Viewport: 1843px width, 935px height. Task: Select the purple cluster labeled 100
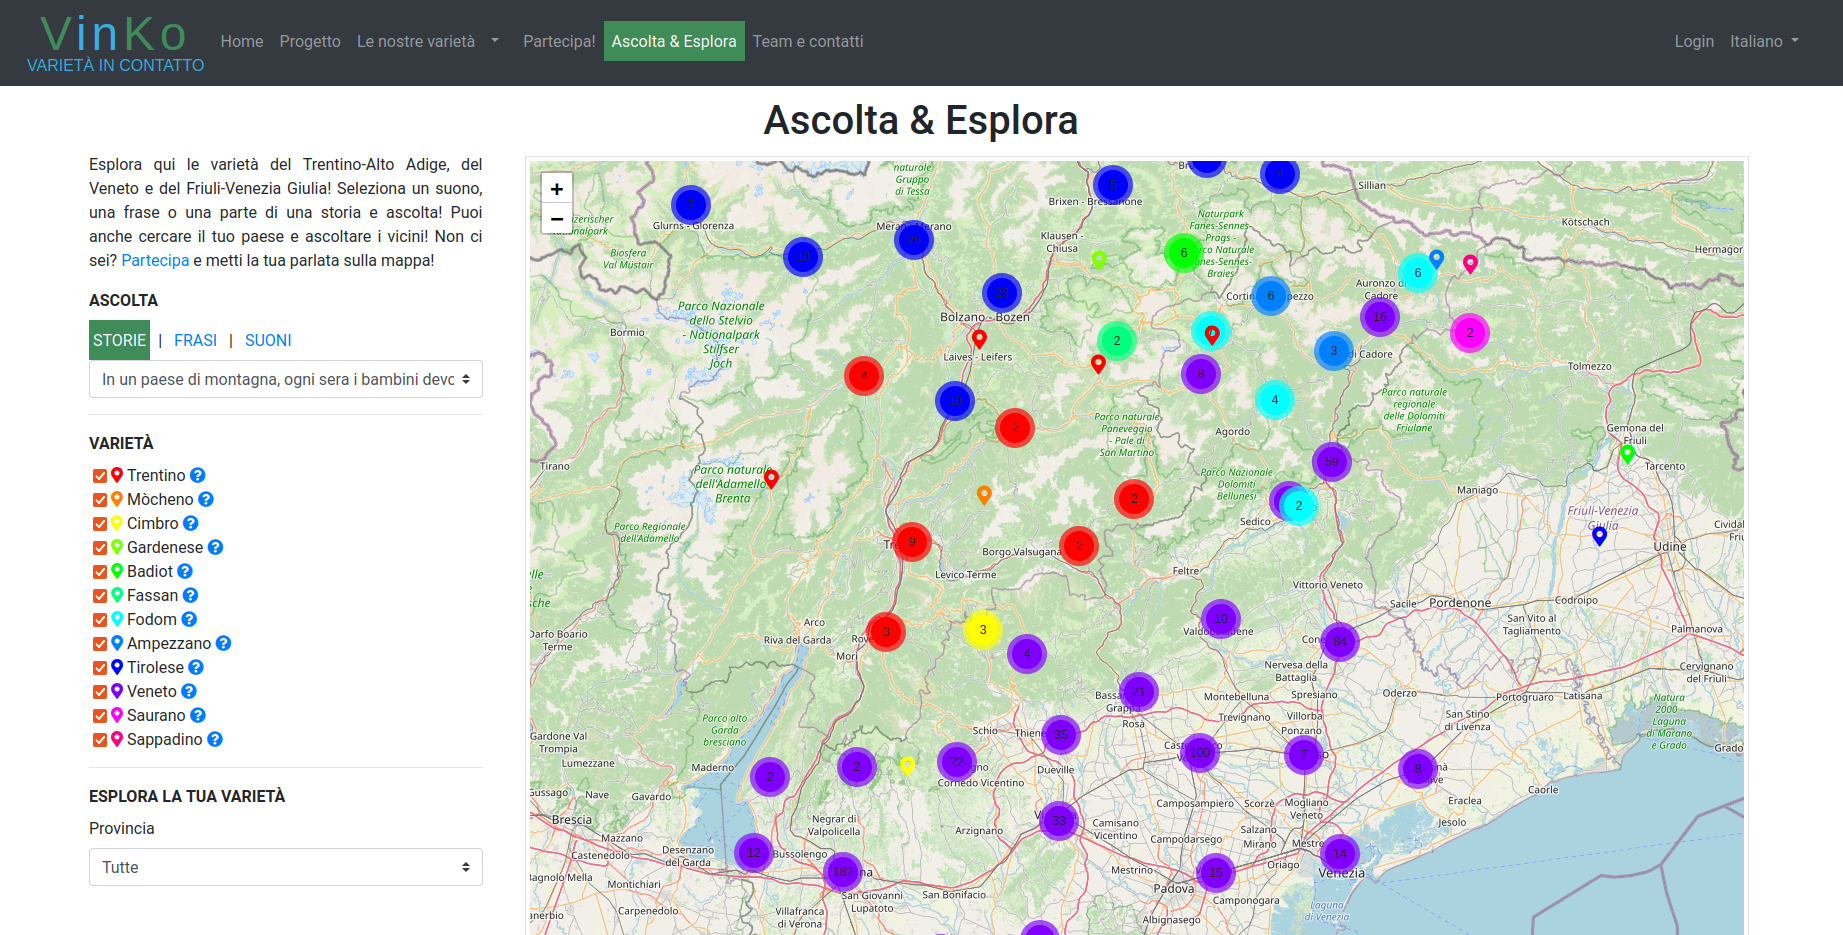tap(1199, 753)
